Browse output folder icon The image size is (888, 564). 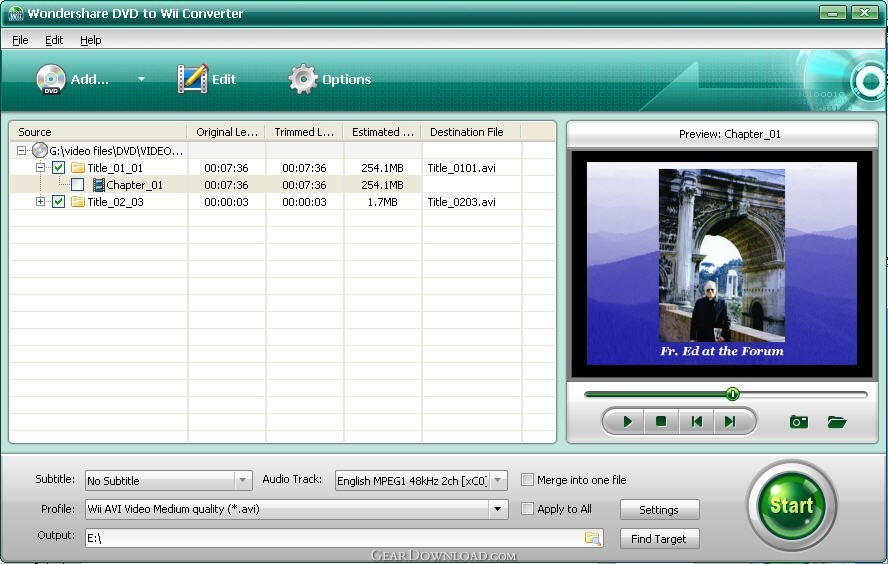point(592,538)
